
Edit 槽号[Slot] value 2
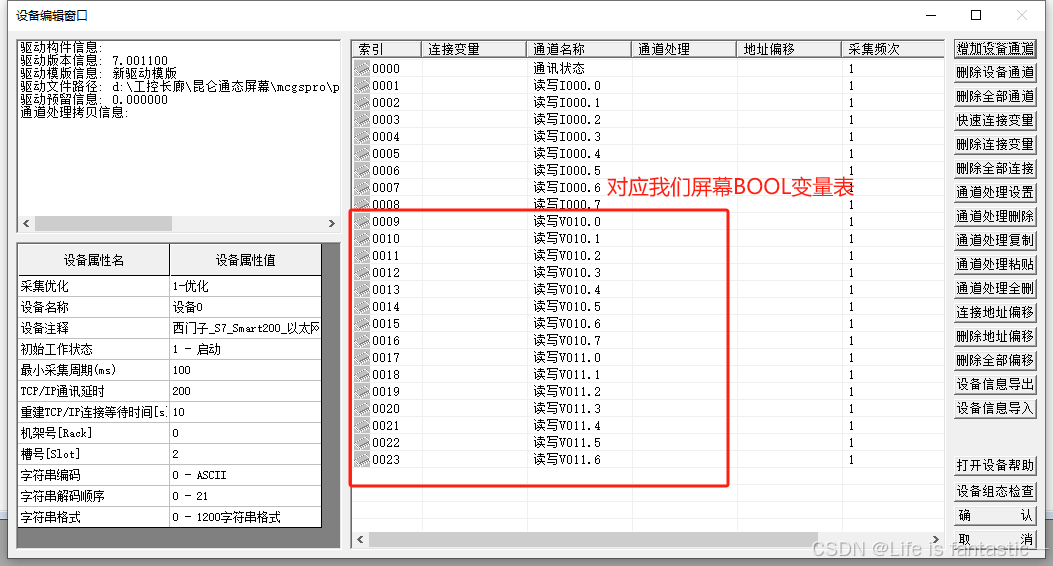point(245,454)
